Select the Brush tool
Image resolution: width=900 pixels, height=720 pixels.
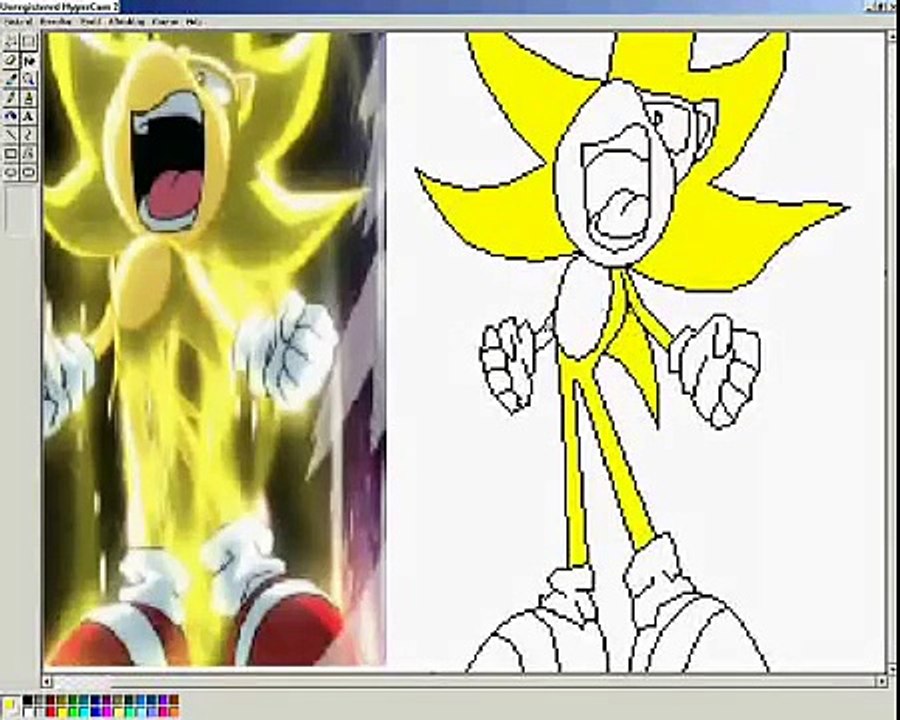click(29, 98)
